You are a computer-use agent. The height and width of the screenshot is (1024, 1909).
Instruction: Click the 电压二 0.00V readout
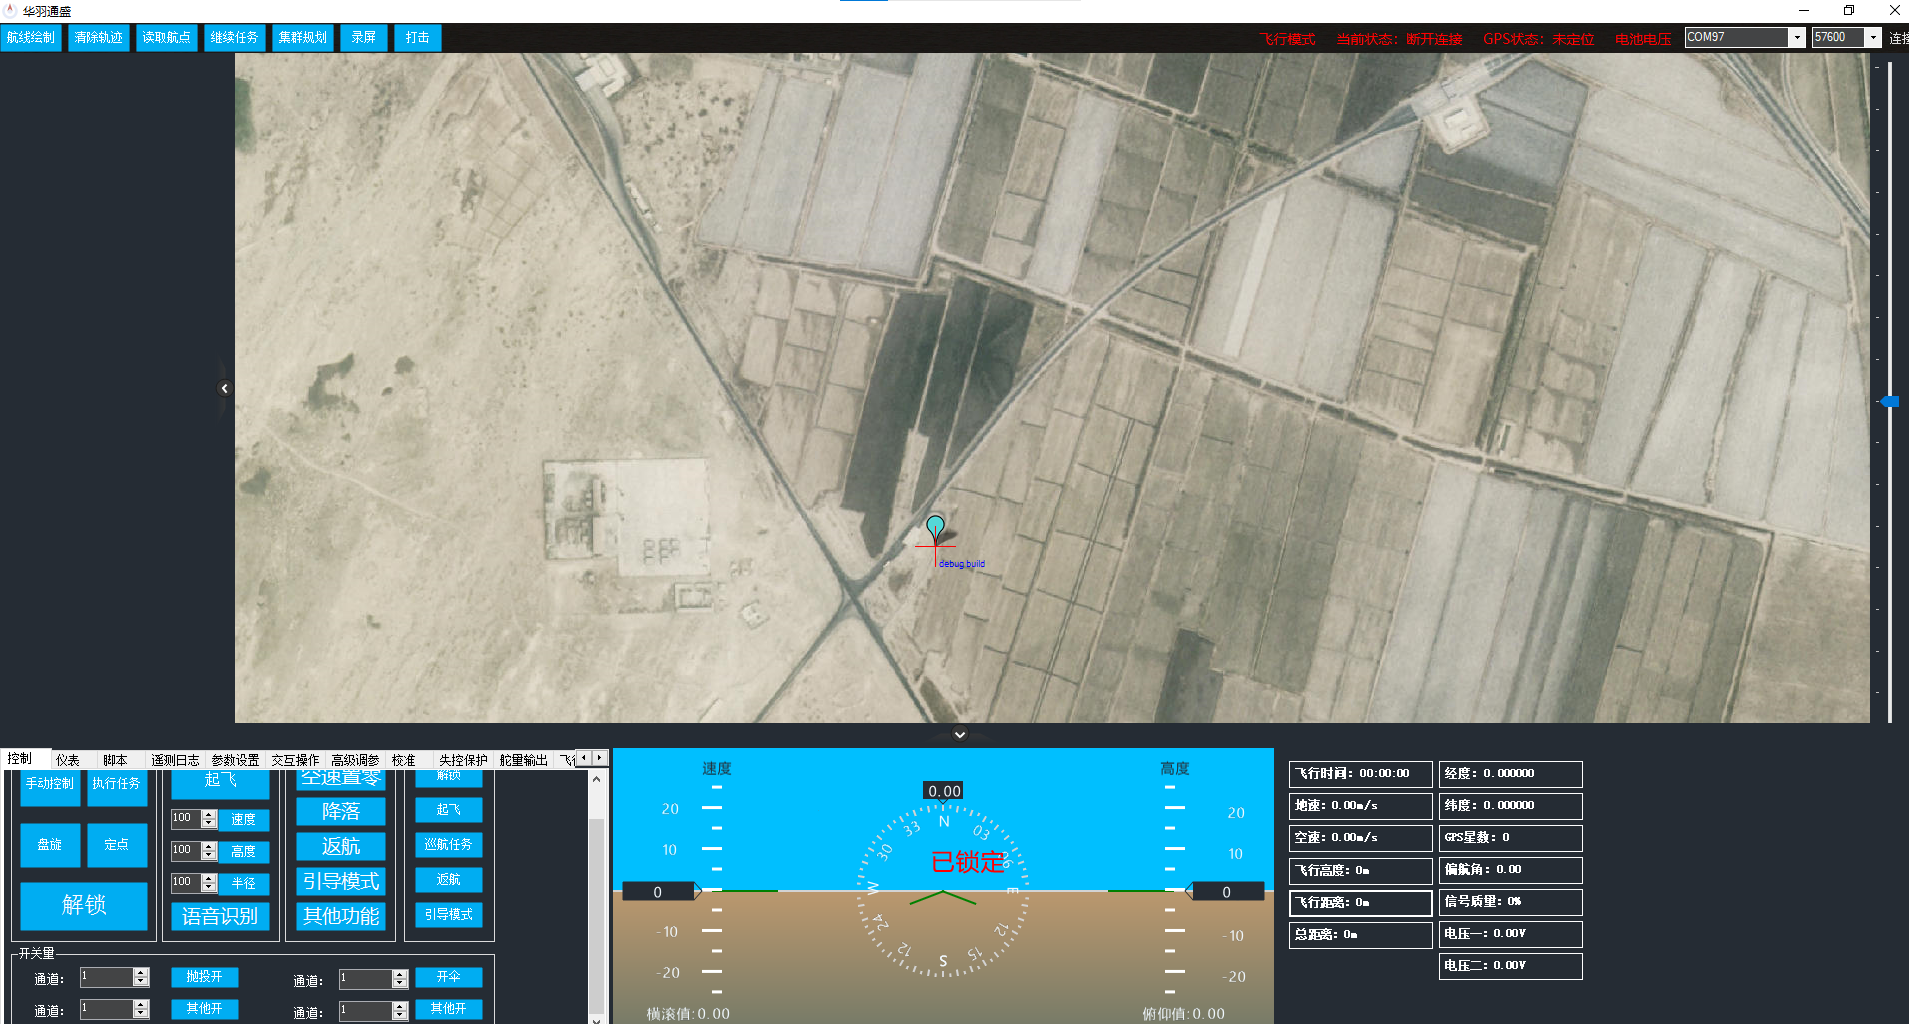1511,965
